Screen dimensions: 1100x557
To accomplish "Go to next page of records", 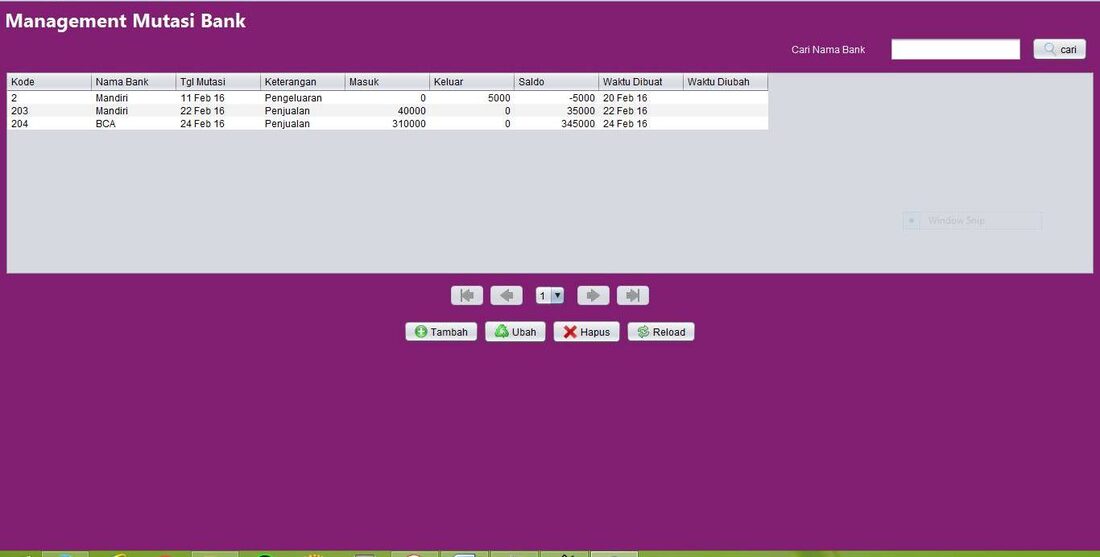I will coord(593,295).
